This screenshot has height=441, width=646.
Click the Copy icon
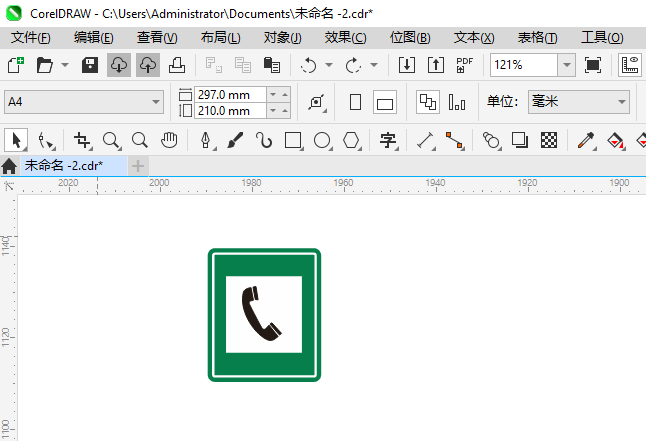pyautogui.click(x=243, y=65)
